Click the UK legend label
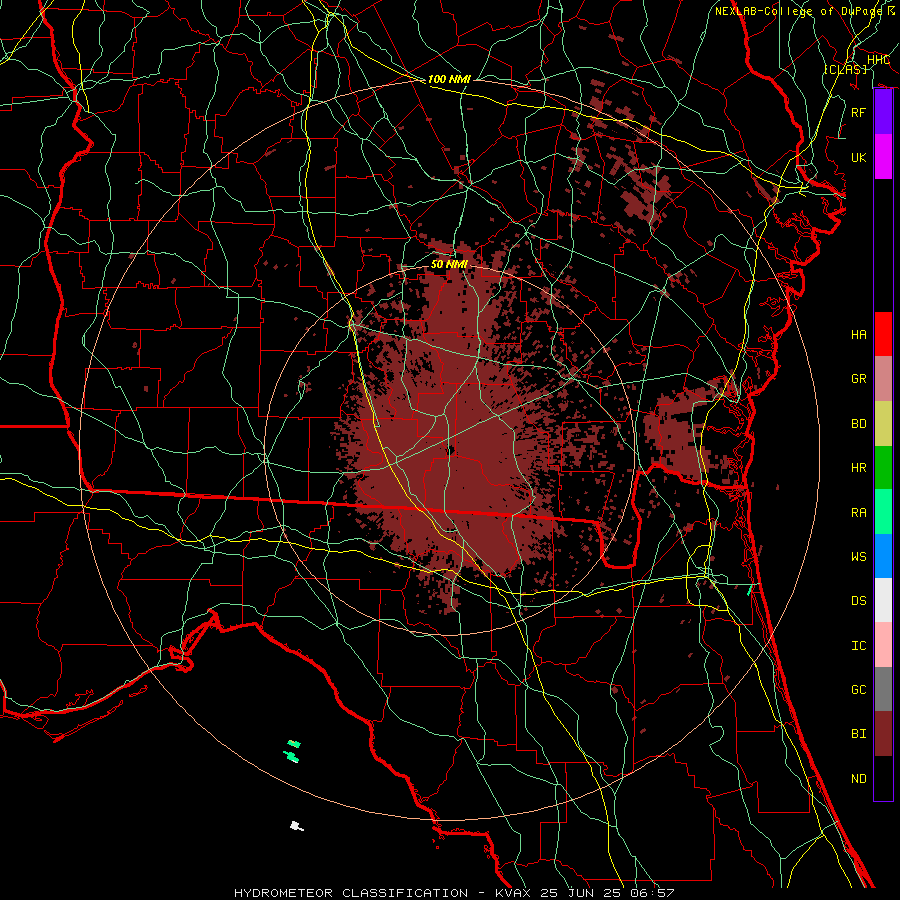This screenshot has height=900, width=900. [x=859, y=157]
